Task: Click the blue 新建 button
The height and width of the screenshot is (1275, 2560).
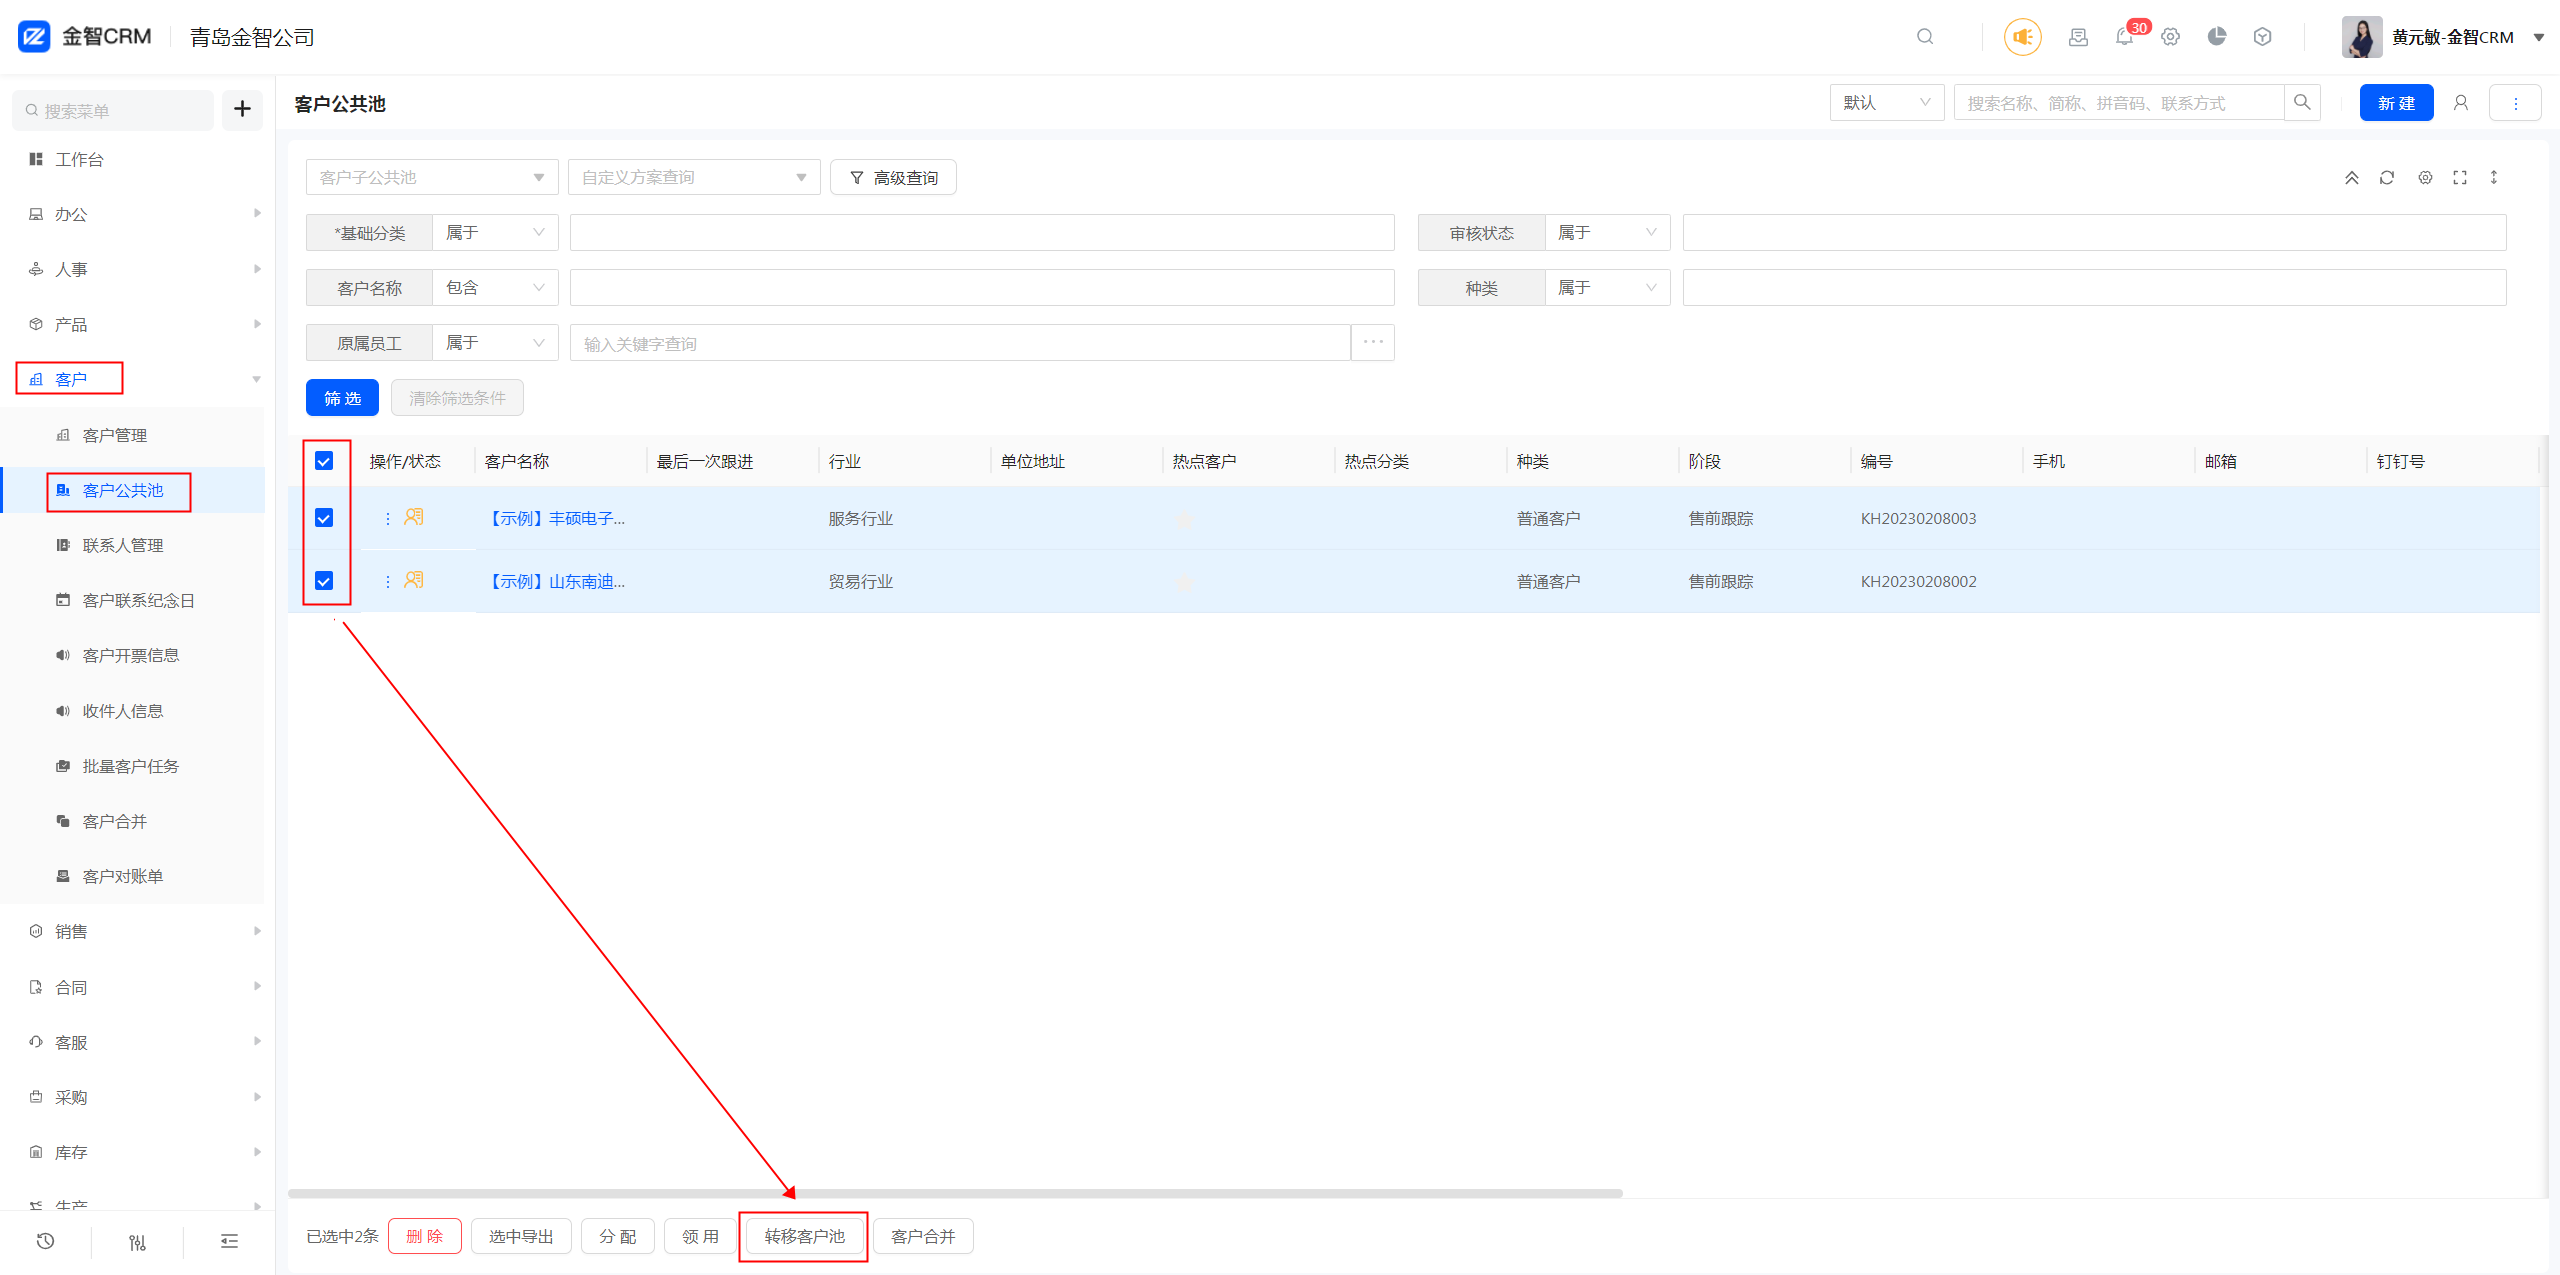Action: (2396, 102)
